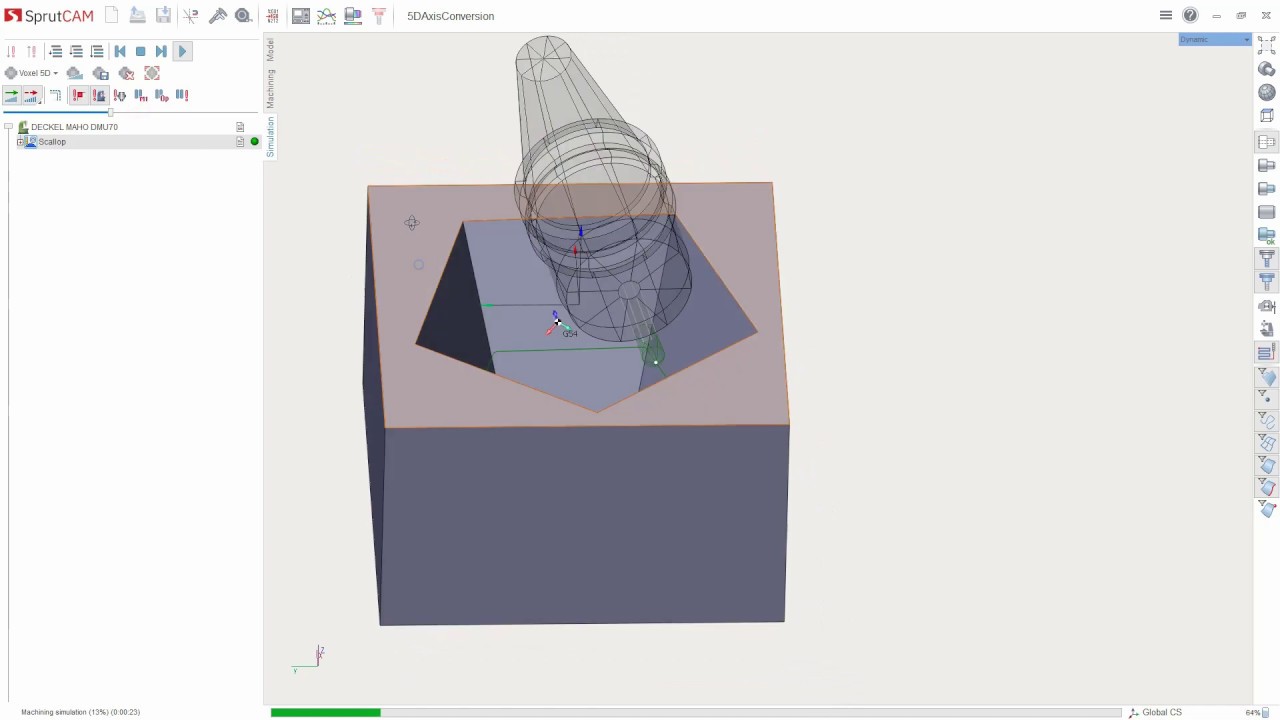
Task: Open the machine color scheme icon
Action: (x=352, y=16)
